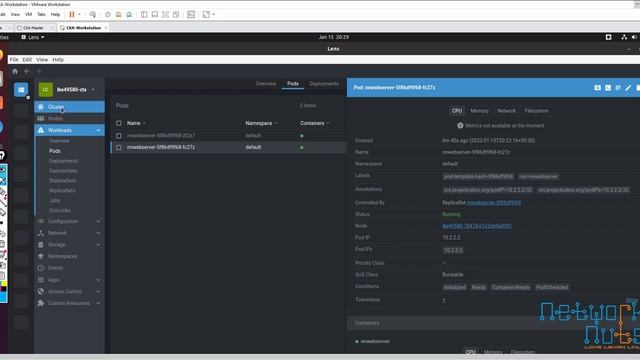
Task: Open the Edit menu in Lens
Action: point(27,60)
